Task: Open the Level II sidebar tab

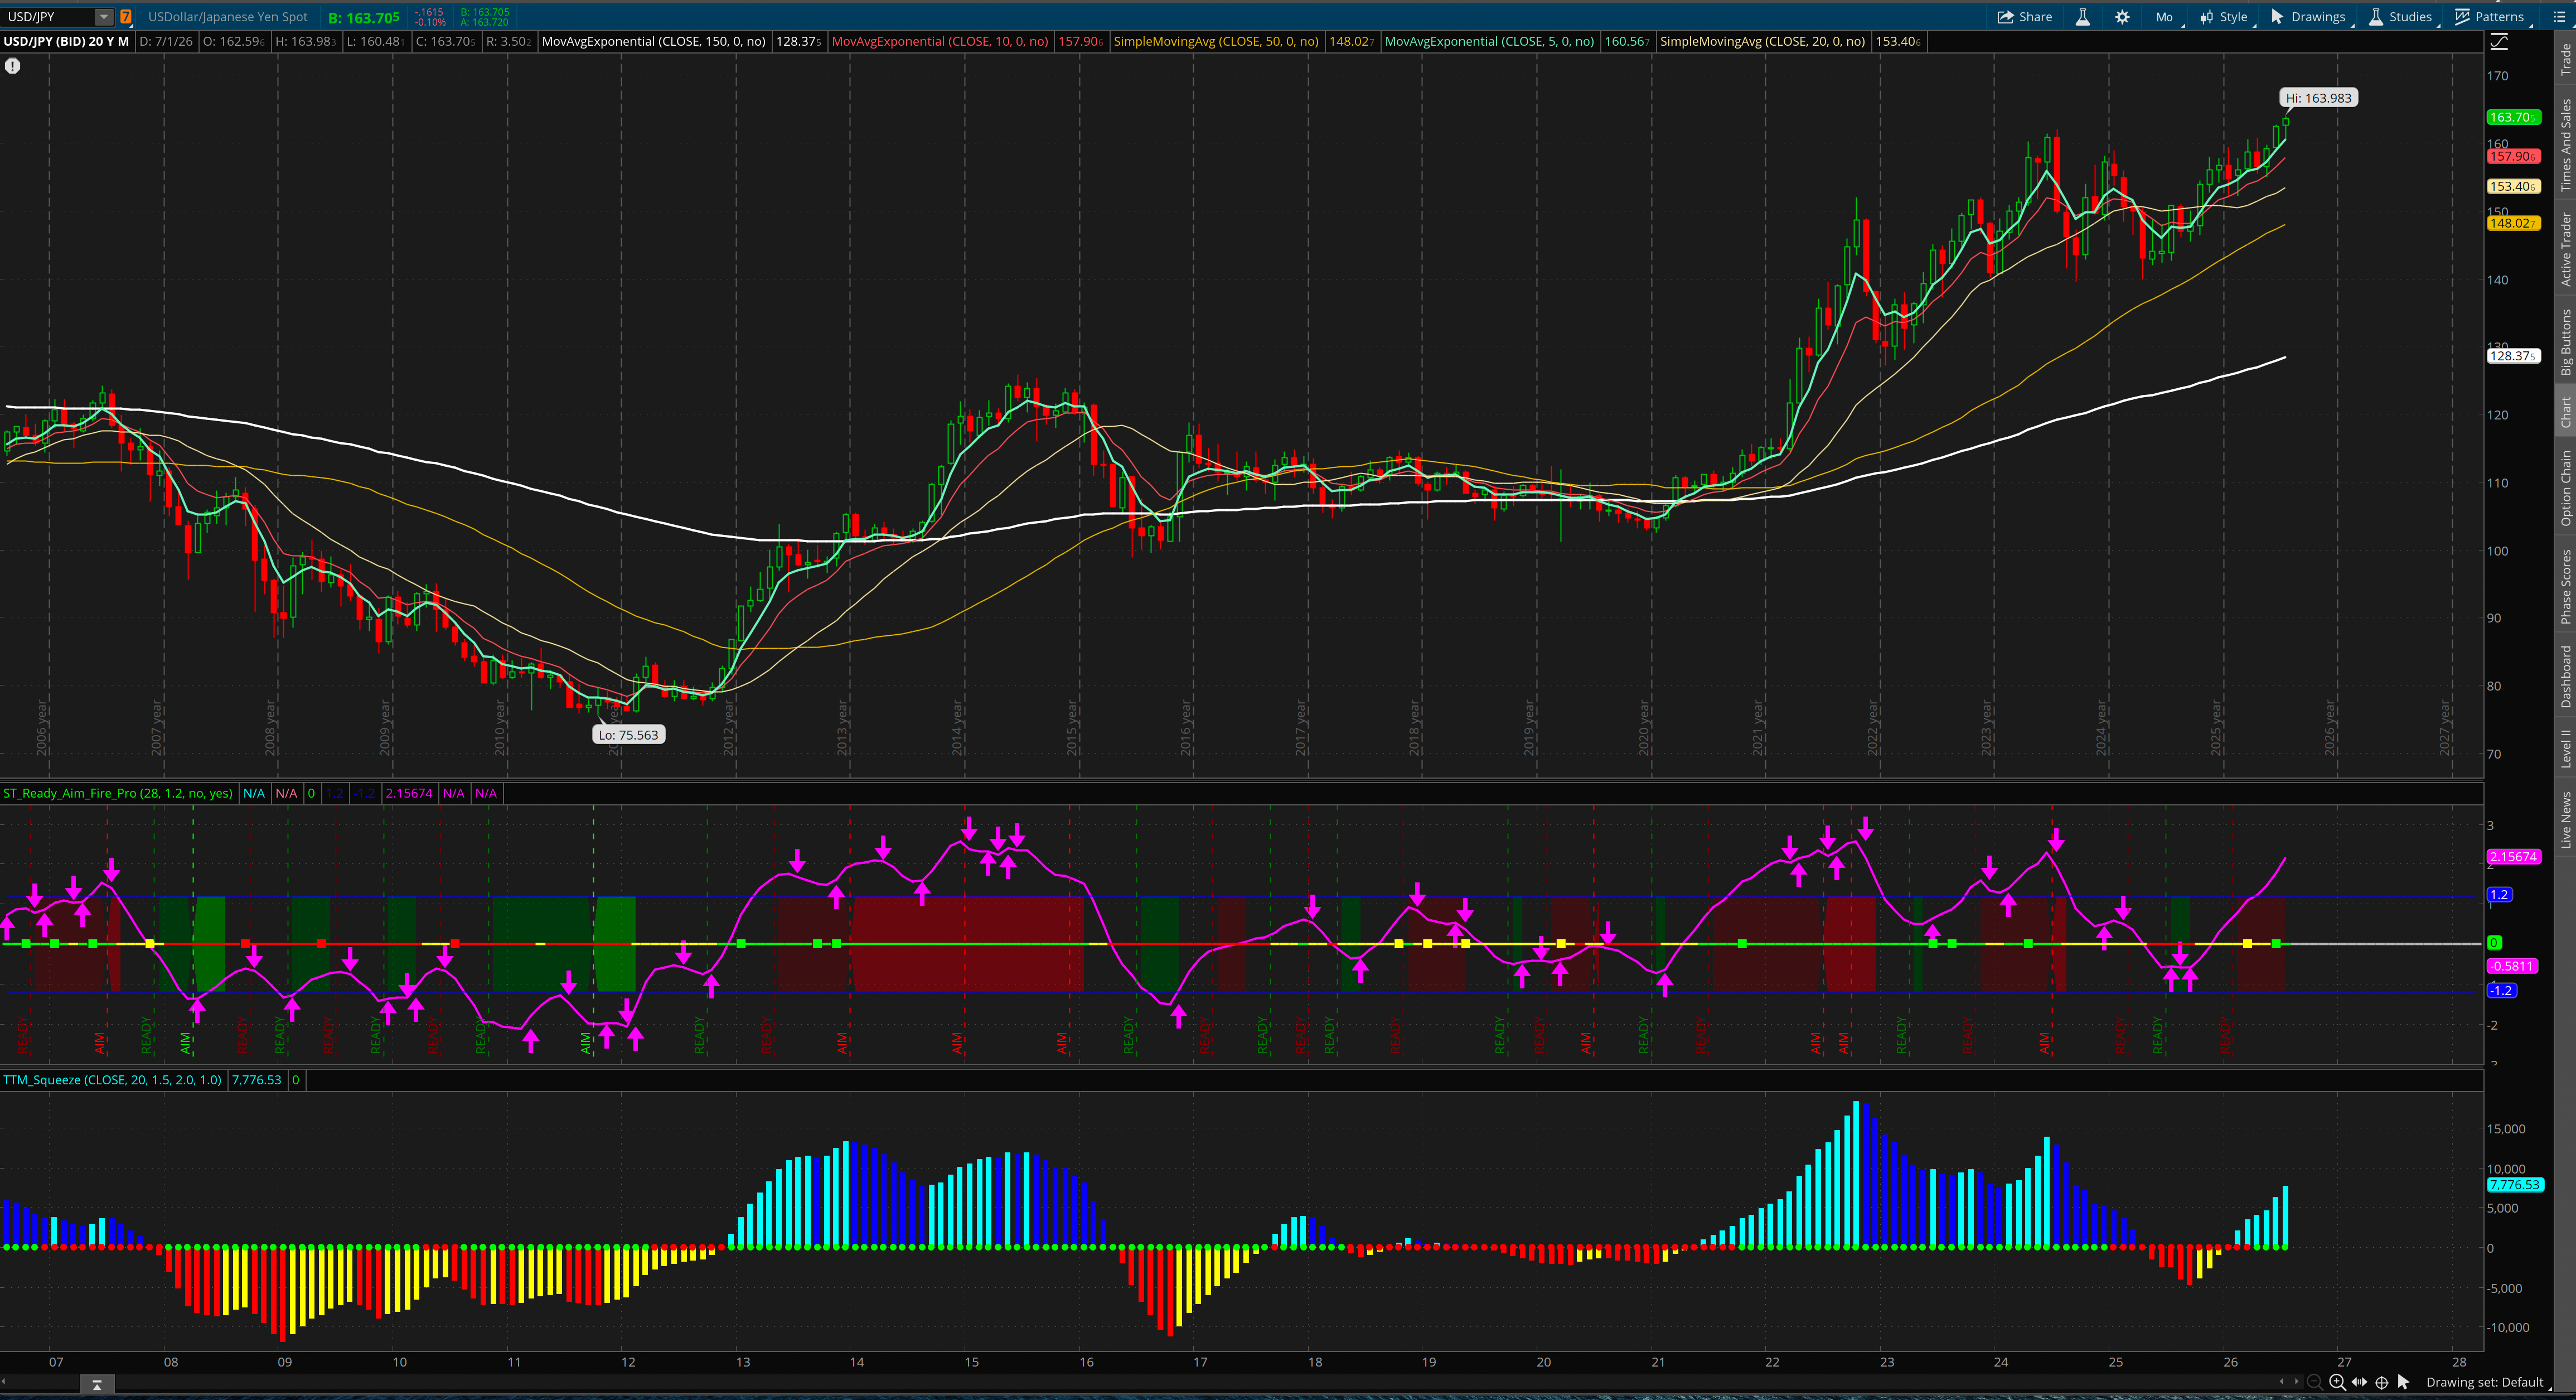Action: [x=2565, y=748]
